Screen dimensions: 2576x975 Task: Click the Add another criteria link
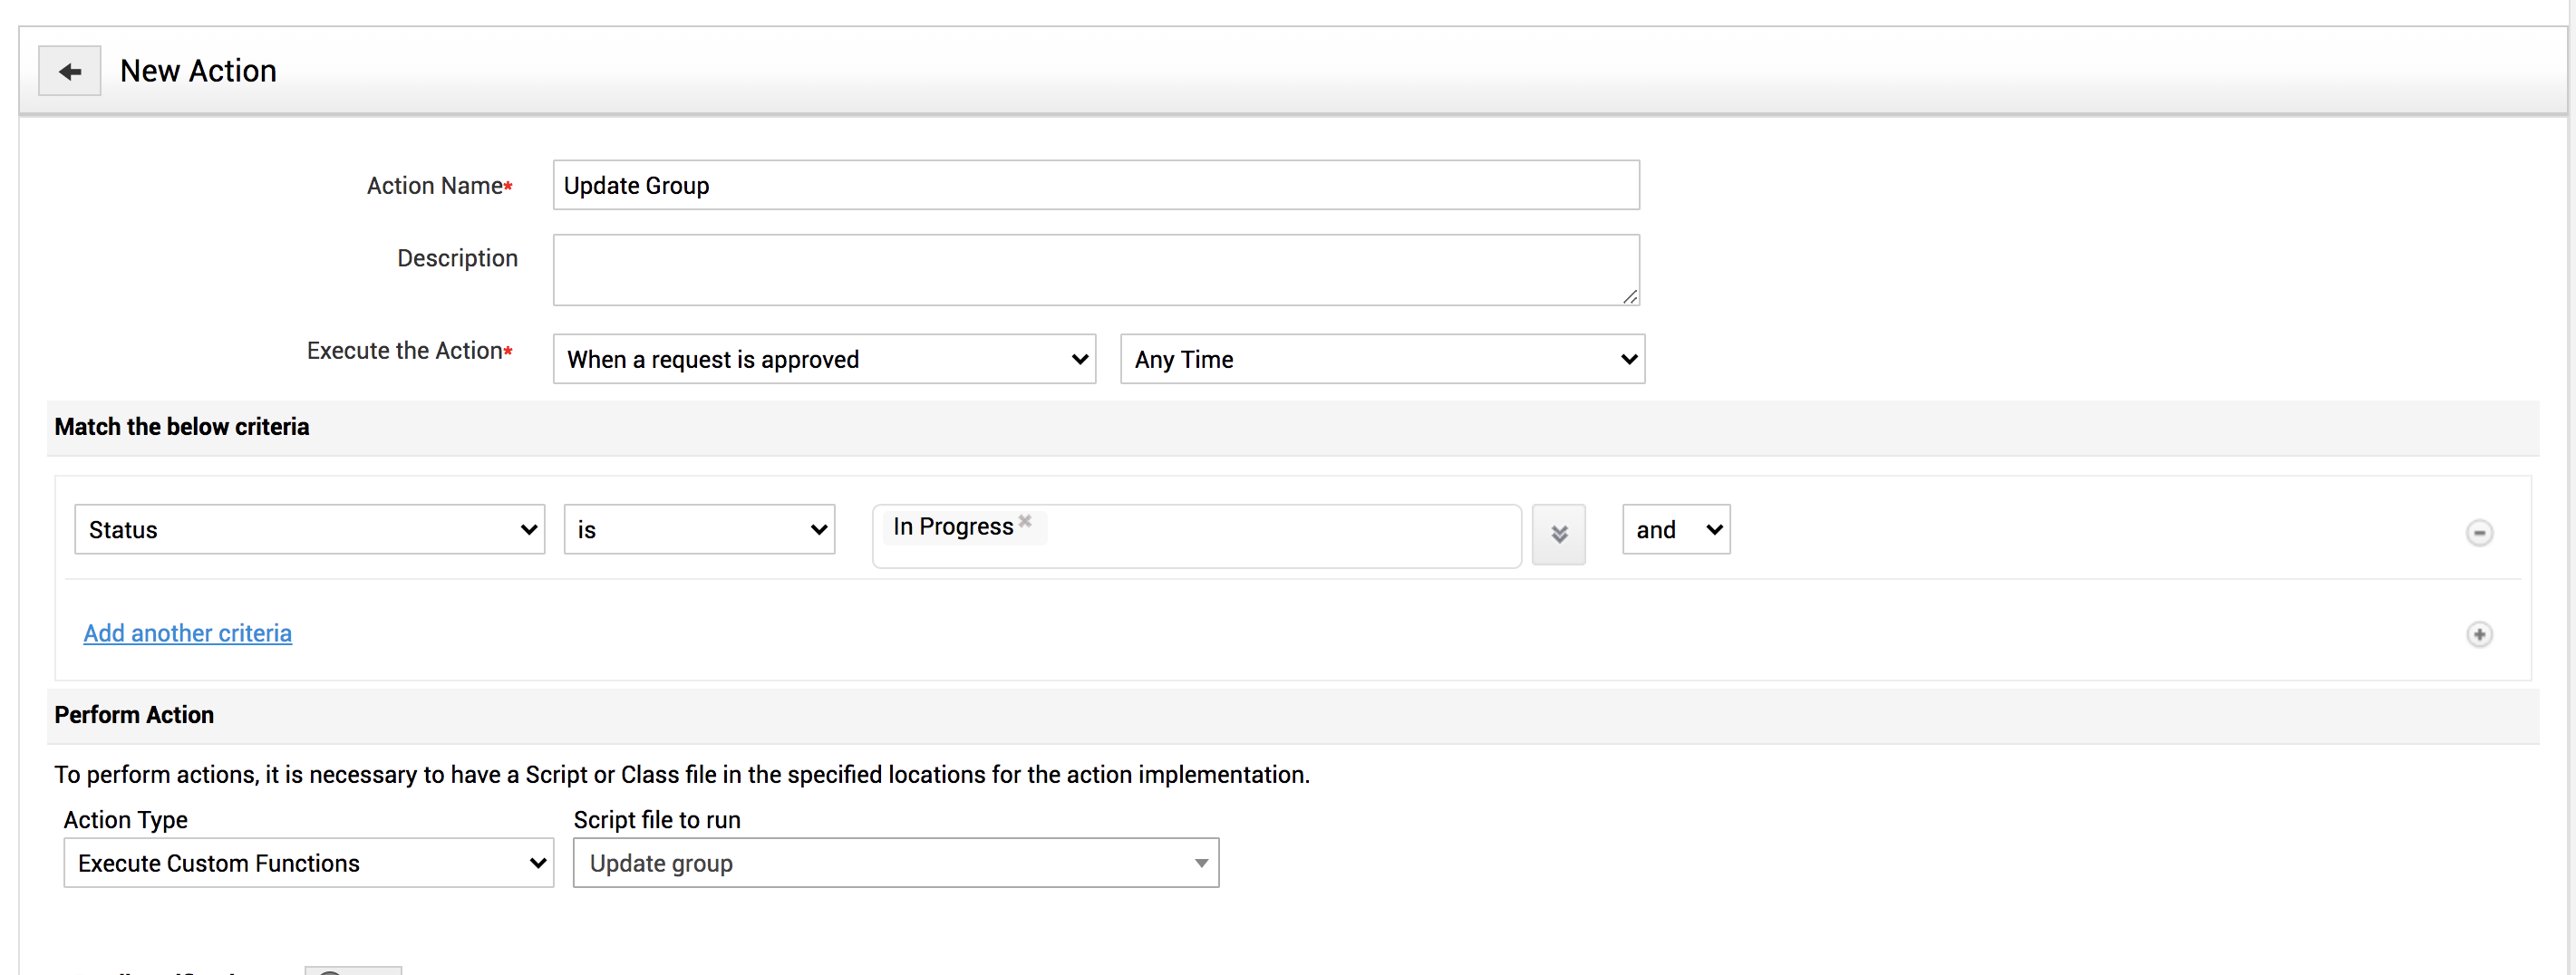(x=187, y=633)
